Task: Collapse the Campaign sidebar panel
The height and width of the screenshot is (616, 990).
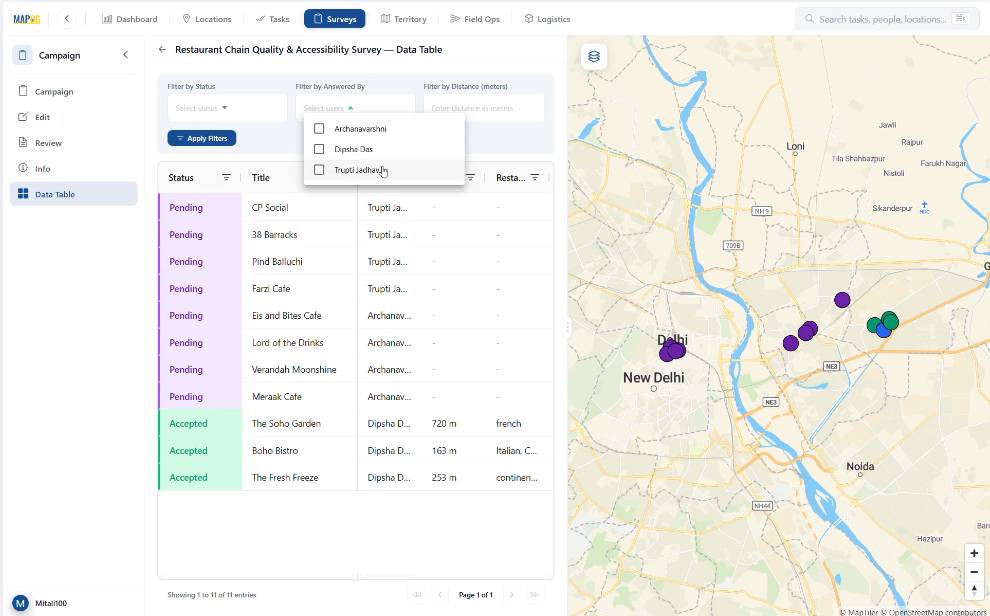Action: [125, 55]
